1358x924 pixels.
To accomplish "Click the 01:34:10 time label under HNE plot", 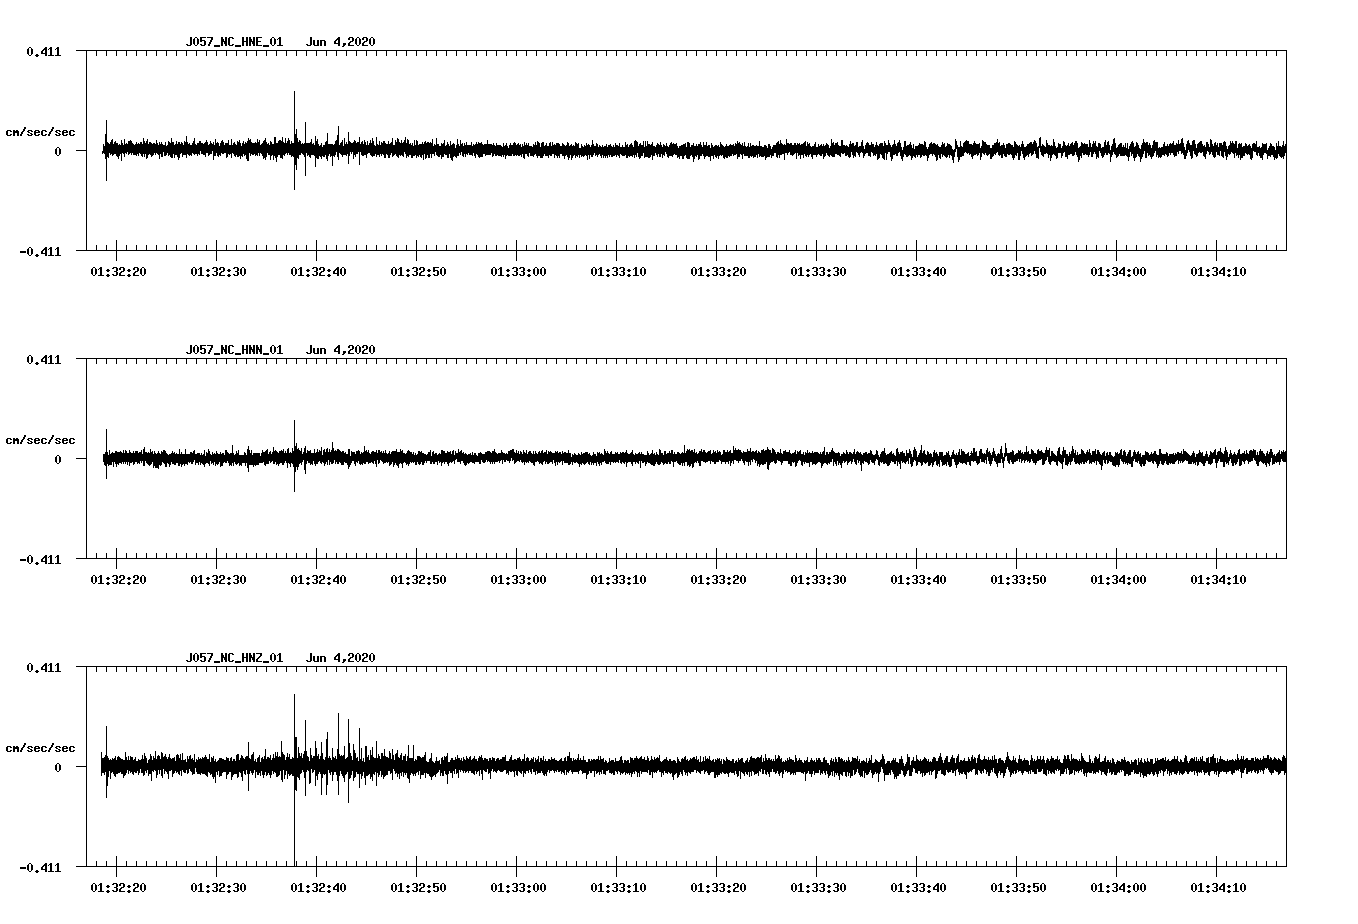I will [1218, 272].
